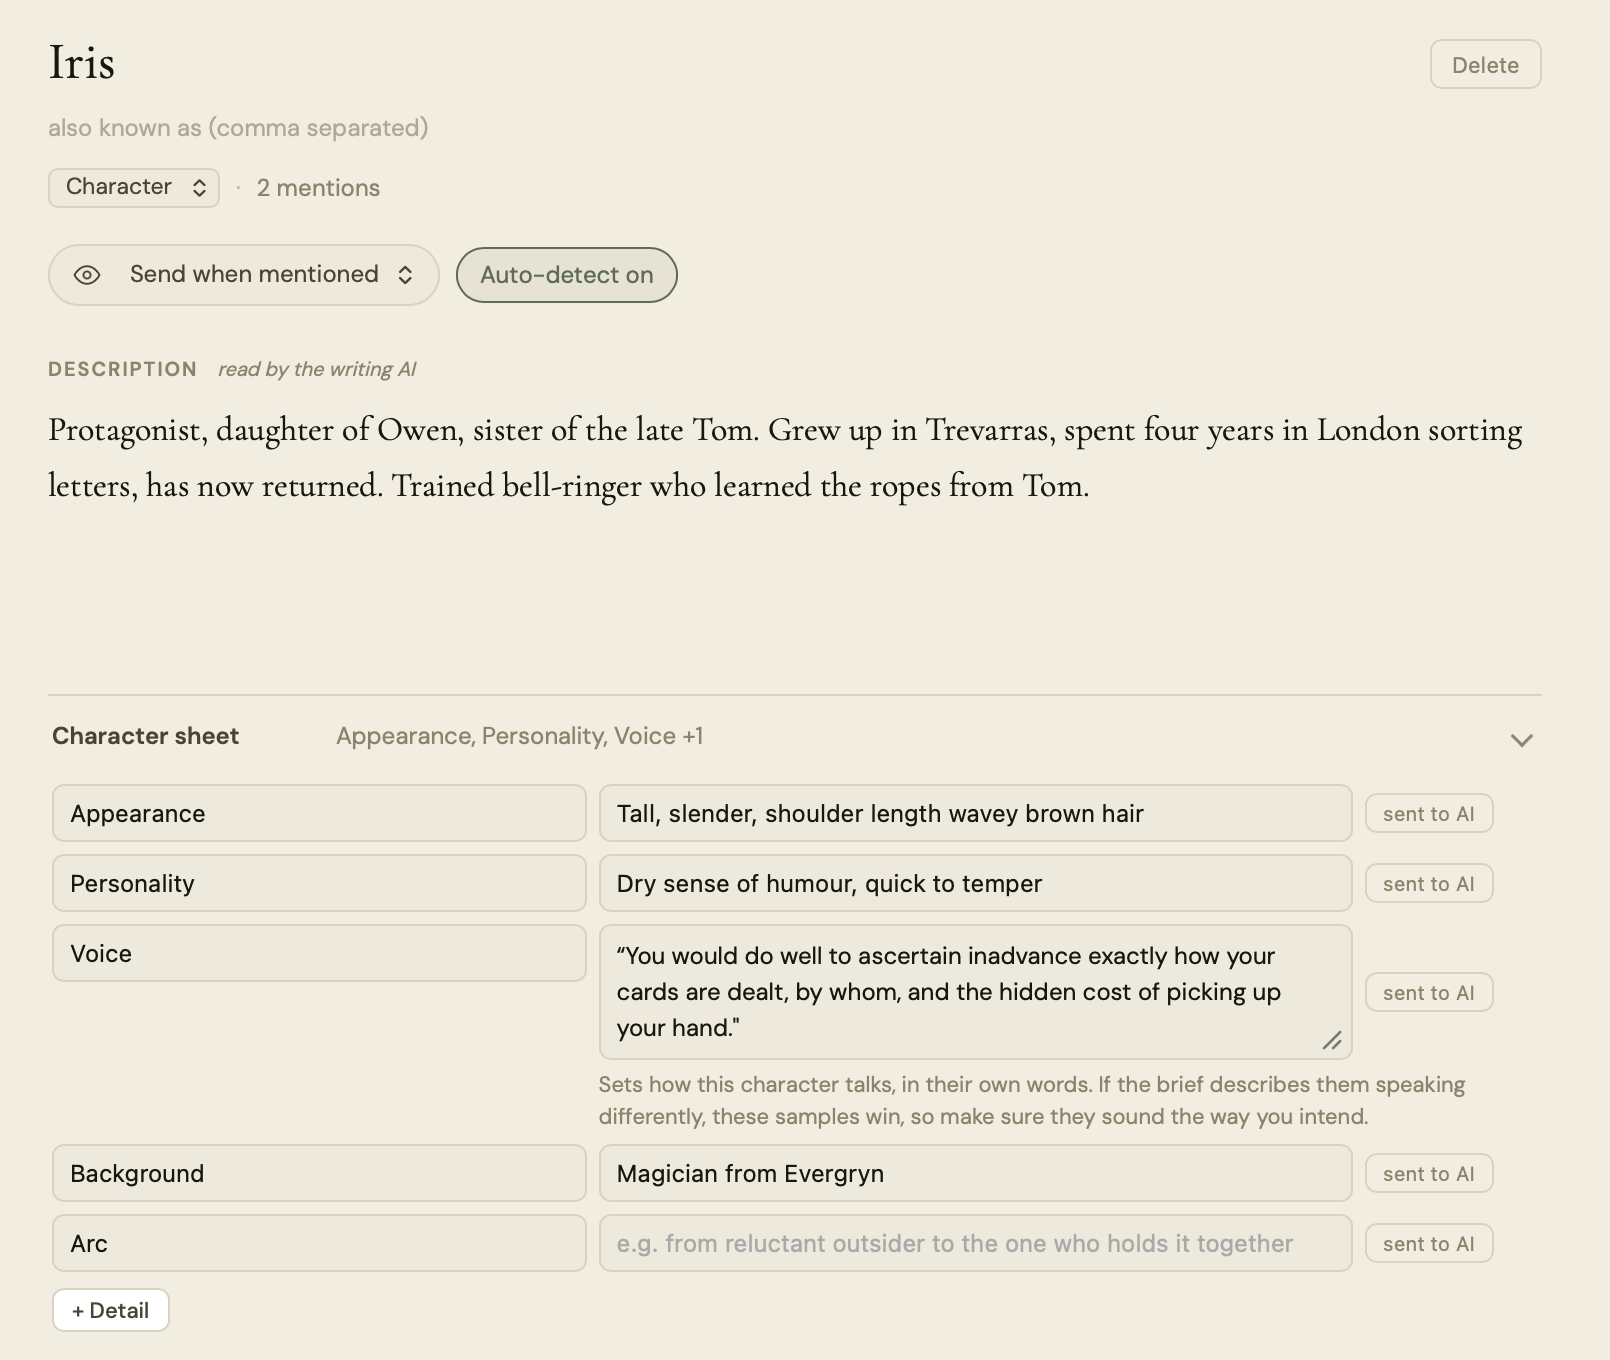Open the Send when mentioned dropdown
1610x1360 pixels.
coord(244,275)
